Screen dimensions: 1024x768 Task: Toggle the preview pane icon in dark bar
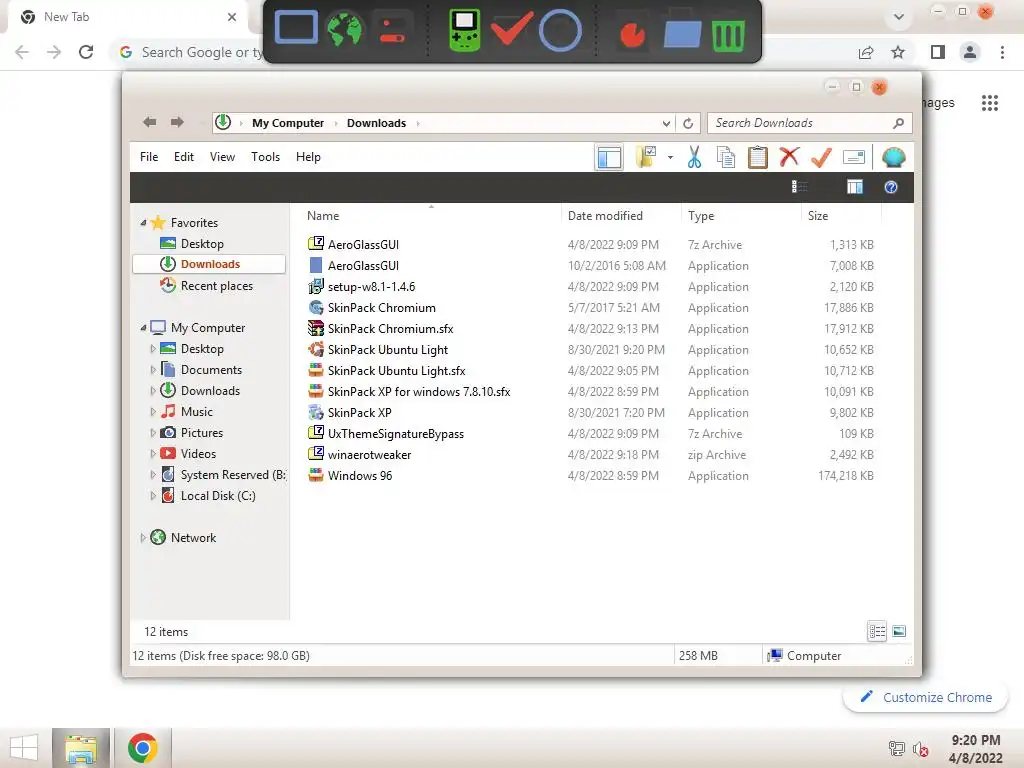pos(854,187)
